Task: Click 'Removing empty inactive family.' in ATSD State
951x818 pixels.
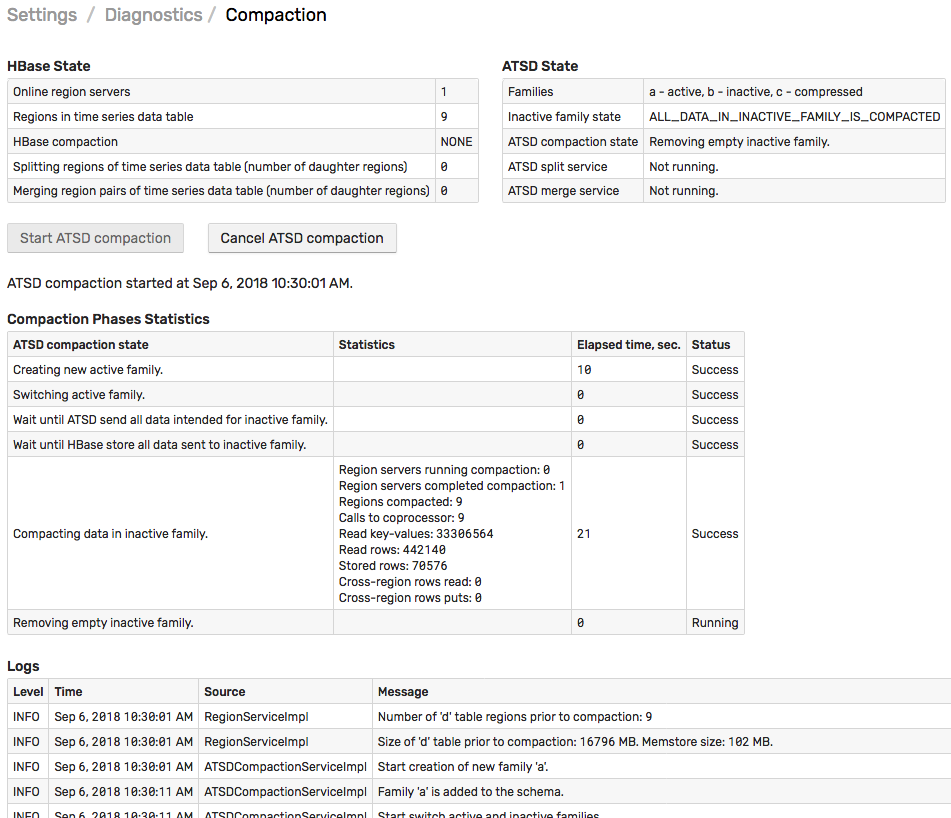Action: [739, 141]
